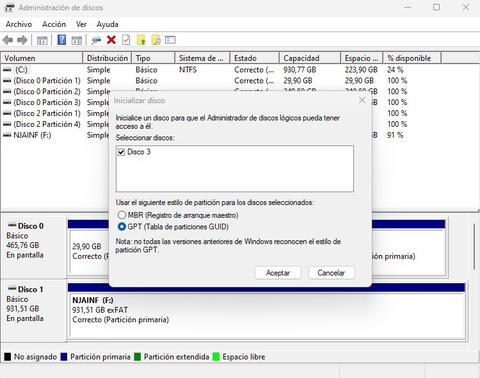Click the connect/refresh disk toolbar icon
This screenshot has width=480, height=378.
coord(96,40)
